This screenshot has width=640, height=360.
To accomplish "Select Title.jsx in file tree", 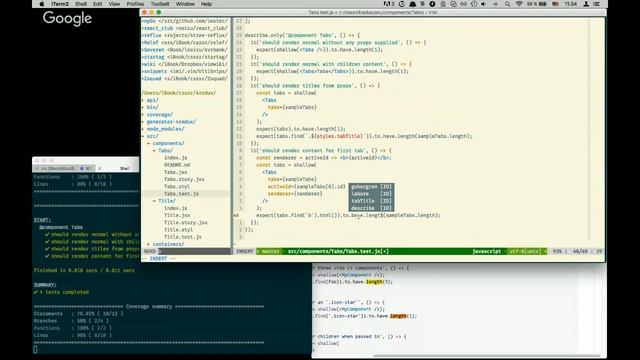I will click(177, 216).
